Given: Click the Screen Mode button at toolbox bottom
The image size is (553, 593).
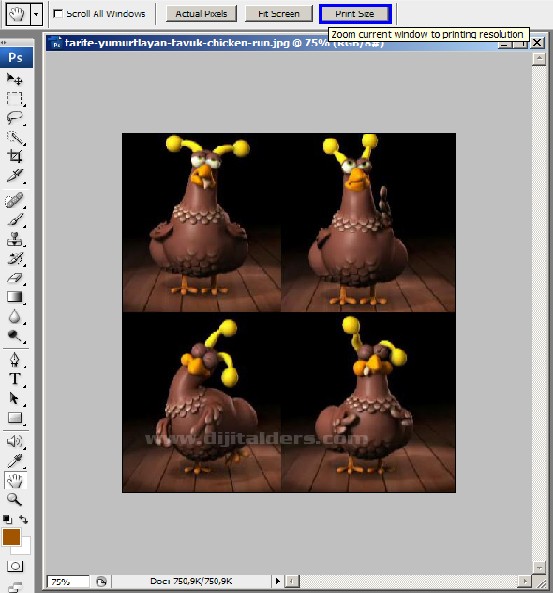Looking at the screenshot, I should point(15,587).
